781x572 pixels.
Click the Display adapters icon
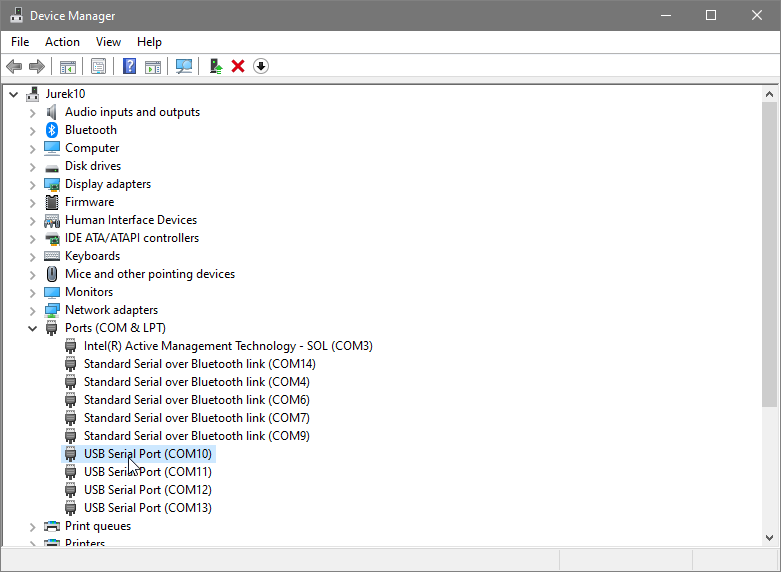click(52, 184)
